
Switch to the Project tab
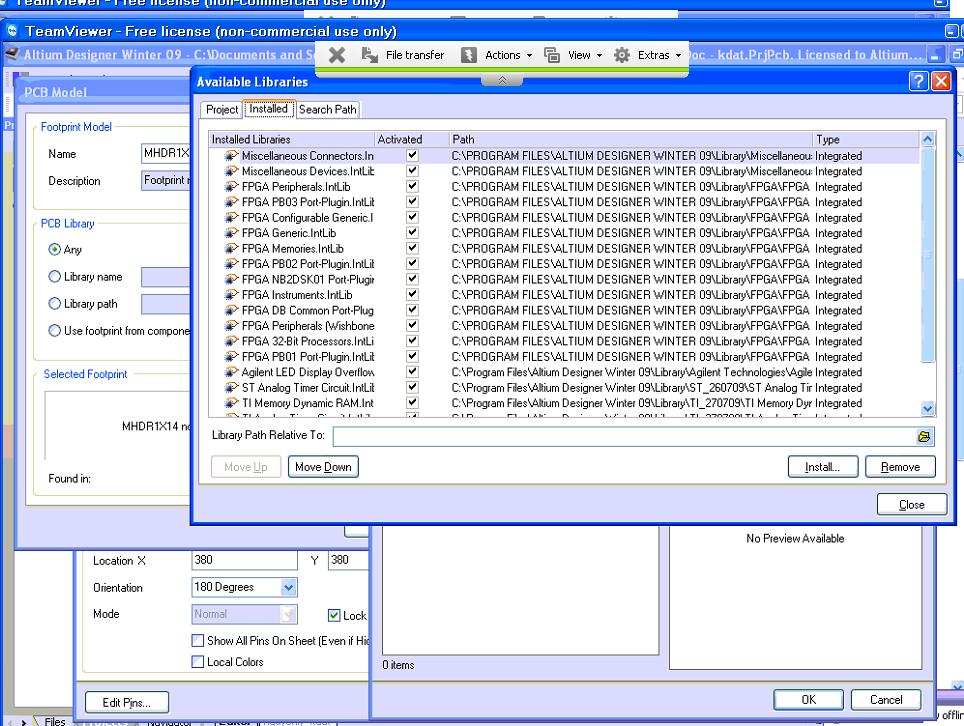(222, 110)
